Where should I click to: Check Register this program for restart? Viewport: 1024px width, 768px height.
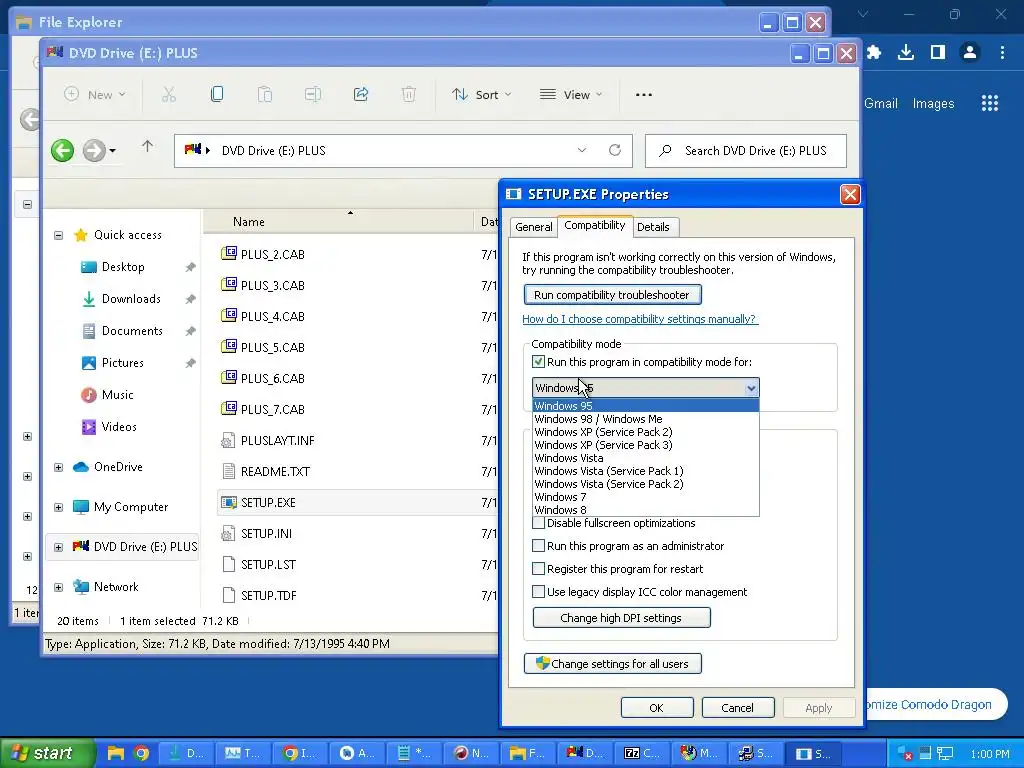[x=539, y=569]
